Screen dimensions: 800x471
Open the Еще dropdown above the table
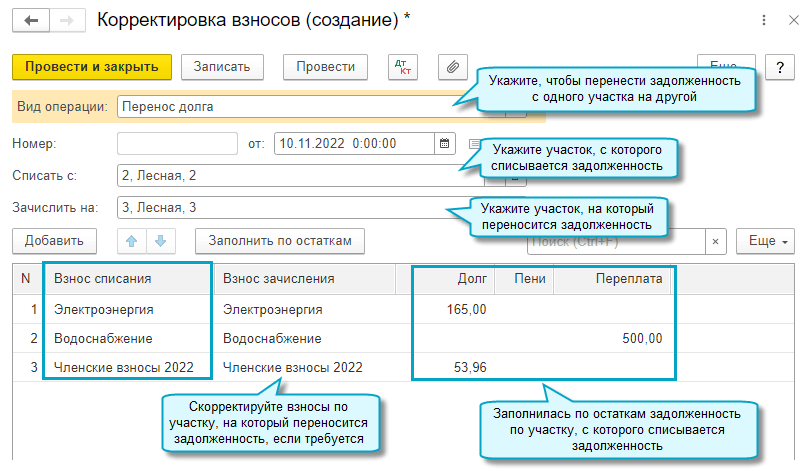[x=765, y=241]
